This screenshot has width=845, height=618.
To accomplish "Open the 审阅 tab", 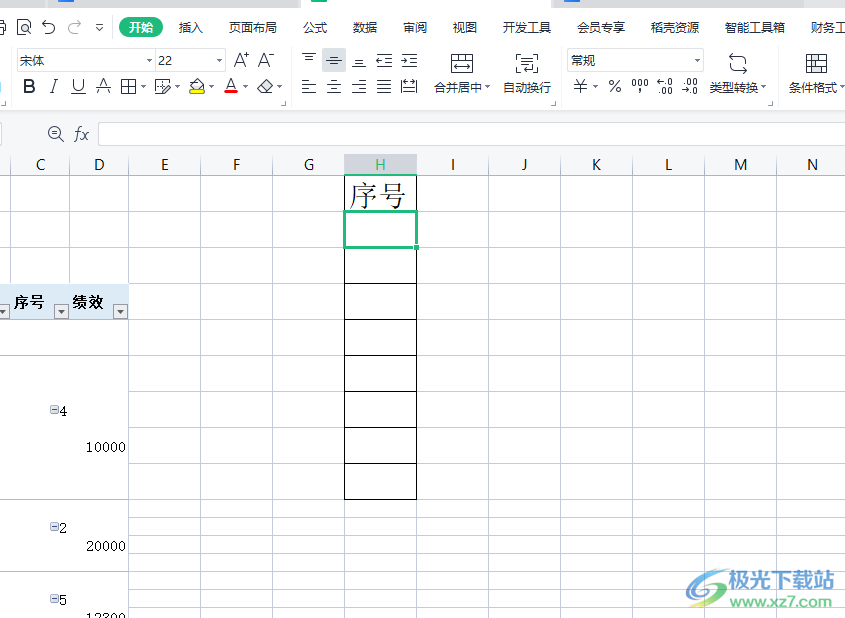I will point(415,27).
